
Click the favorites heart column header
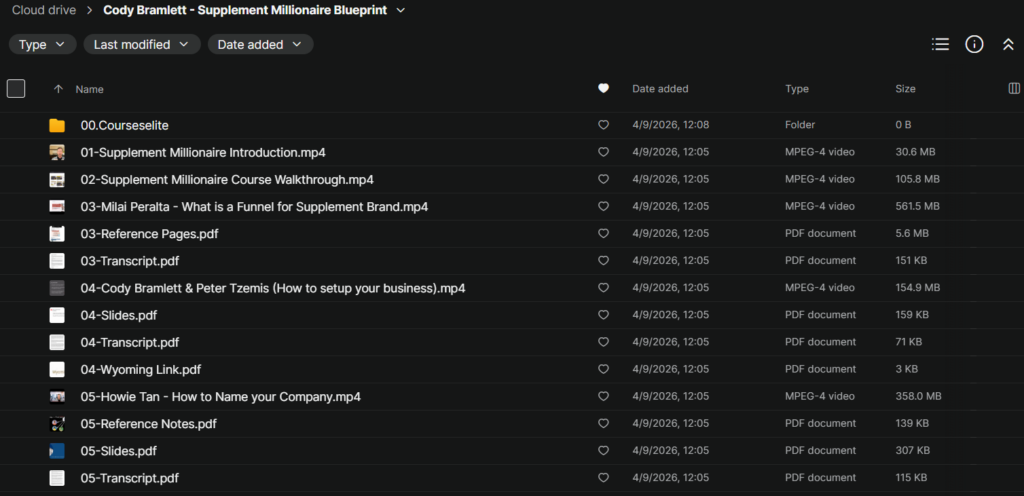(603, 89)
